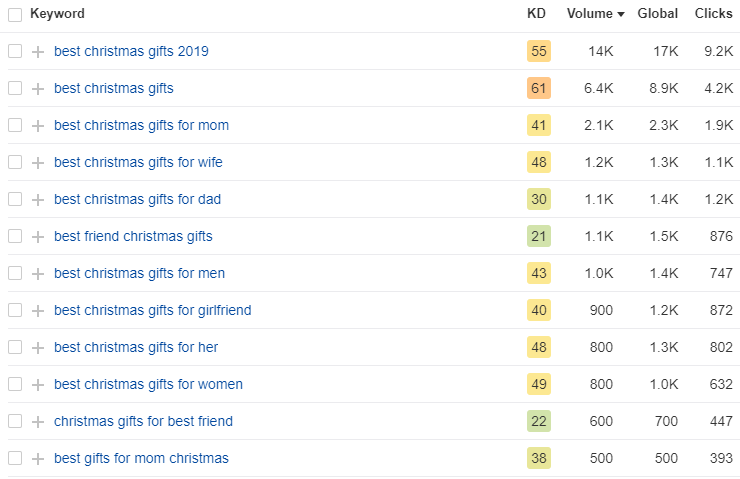The height and width of the screenshot is (479, 740).
Task: Click plus icon beside 'best christmas gifts for mom'
Action: pyautogui.click(x=38, y=126)
